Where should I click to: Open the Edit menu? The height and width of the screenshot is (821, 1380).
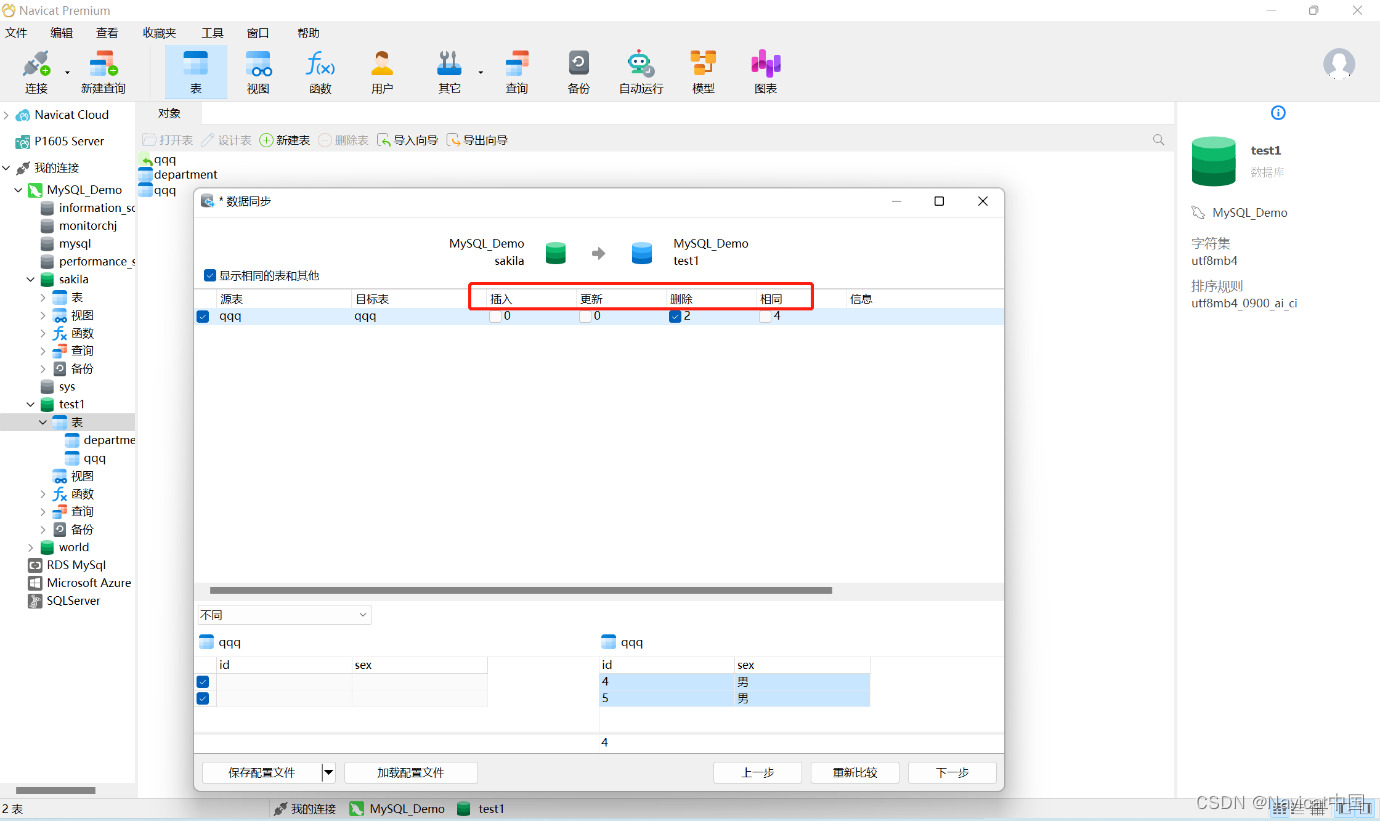(x=62, y=33)
